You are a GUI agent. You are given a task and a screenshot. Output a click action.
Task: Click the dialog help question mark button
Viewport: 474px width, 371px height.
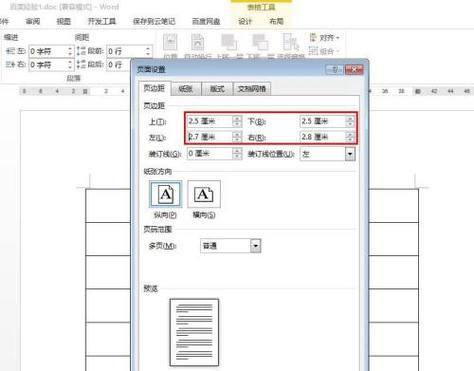(x=334, y=69)
